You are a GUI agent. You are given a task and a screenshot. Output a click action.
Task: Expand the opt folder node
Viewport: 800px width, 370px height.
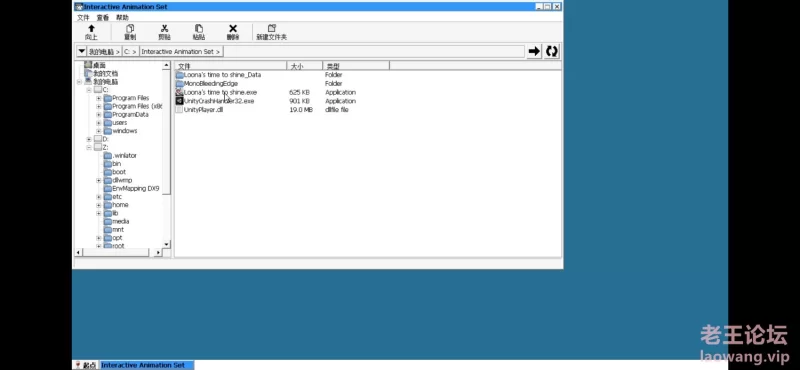click(x=98, y=238)
